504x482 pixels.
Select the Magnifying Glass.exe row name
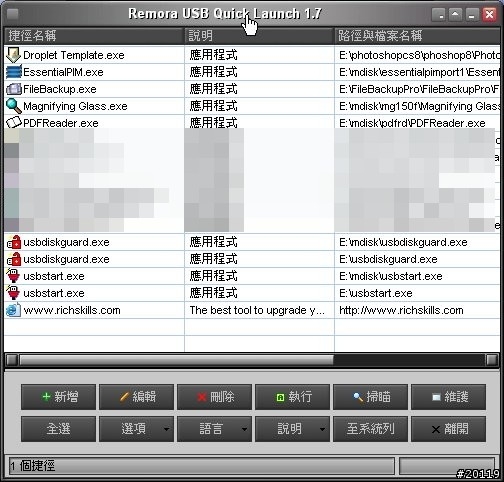click(75, 106)
